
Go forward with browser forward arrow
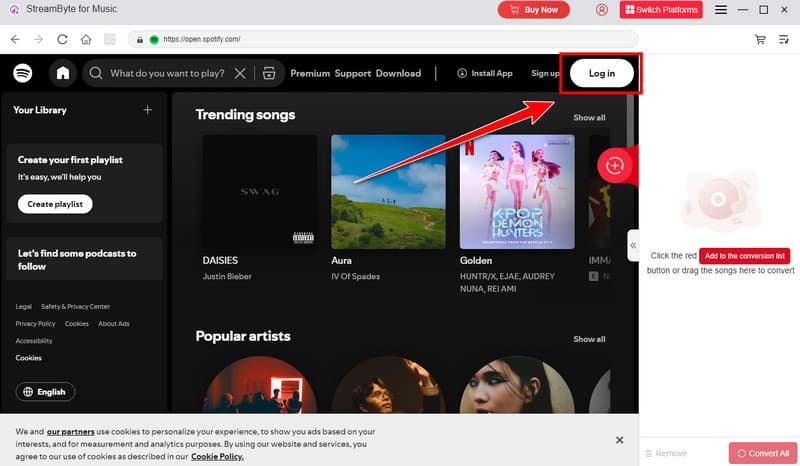38,39
